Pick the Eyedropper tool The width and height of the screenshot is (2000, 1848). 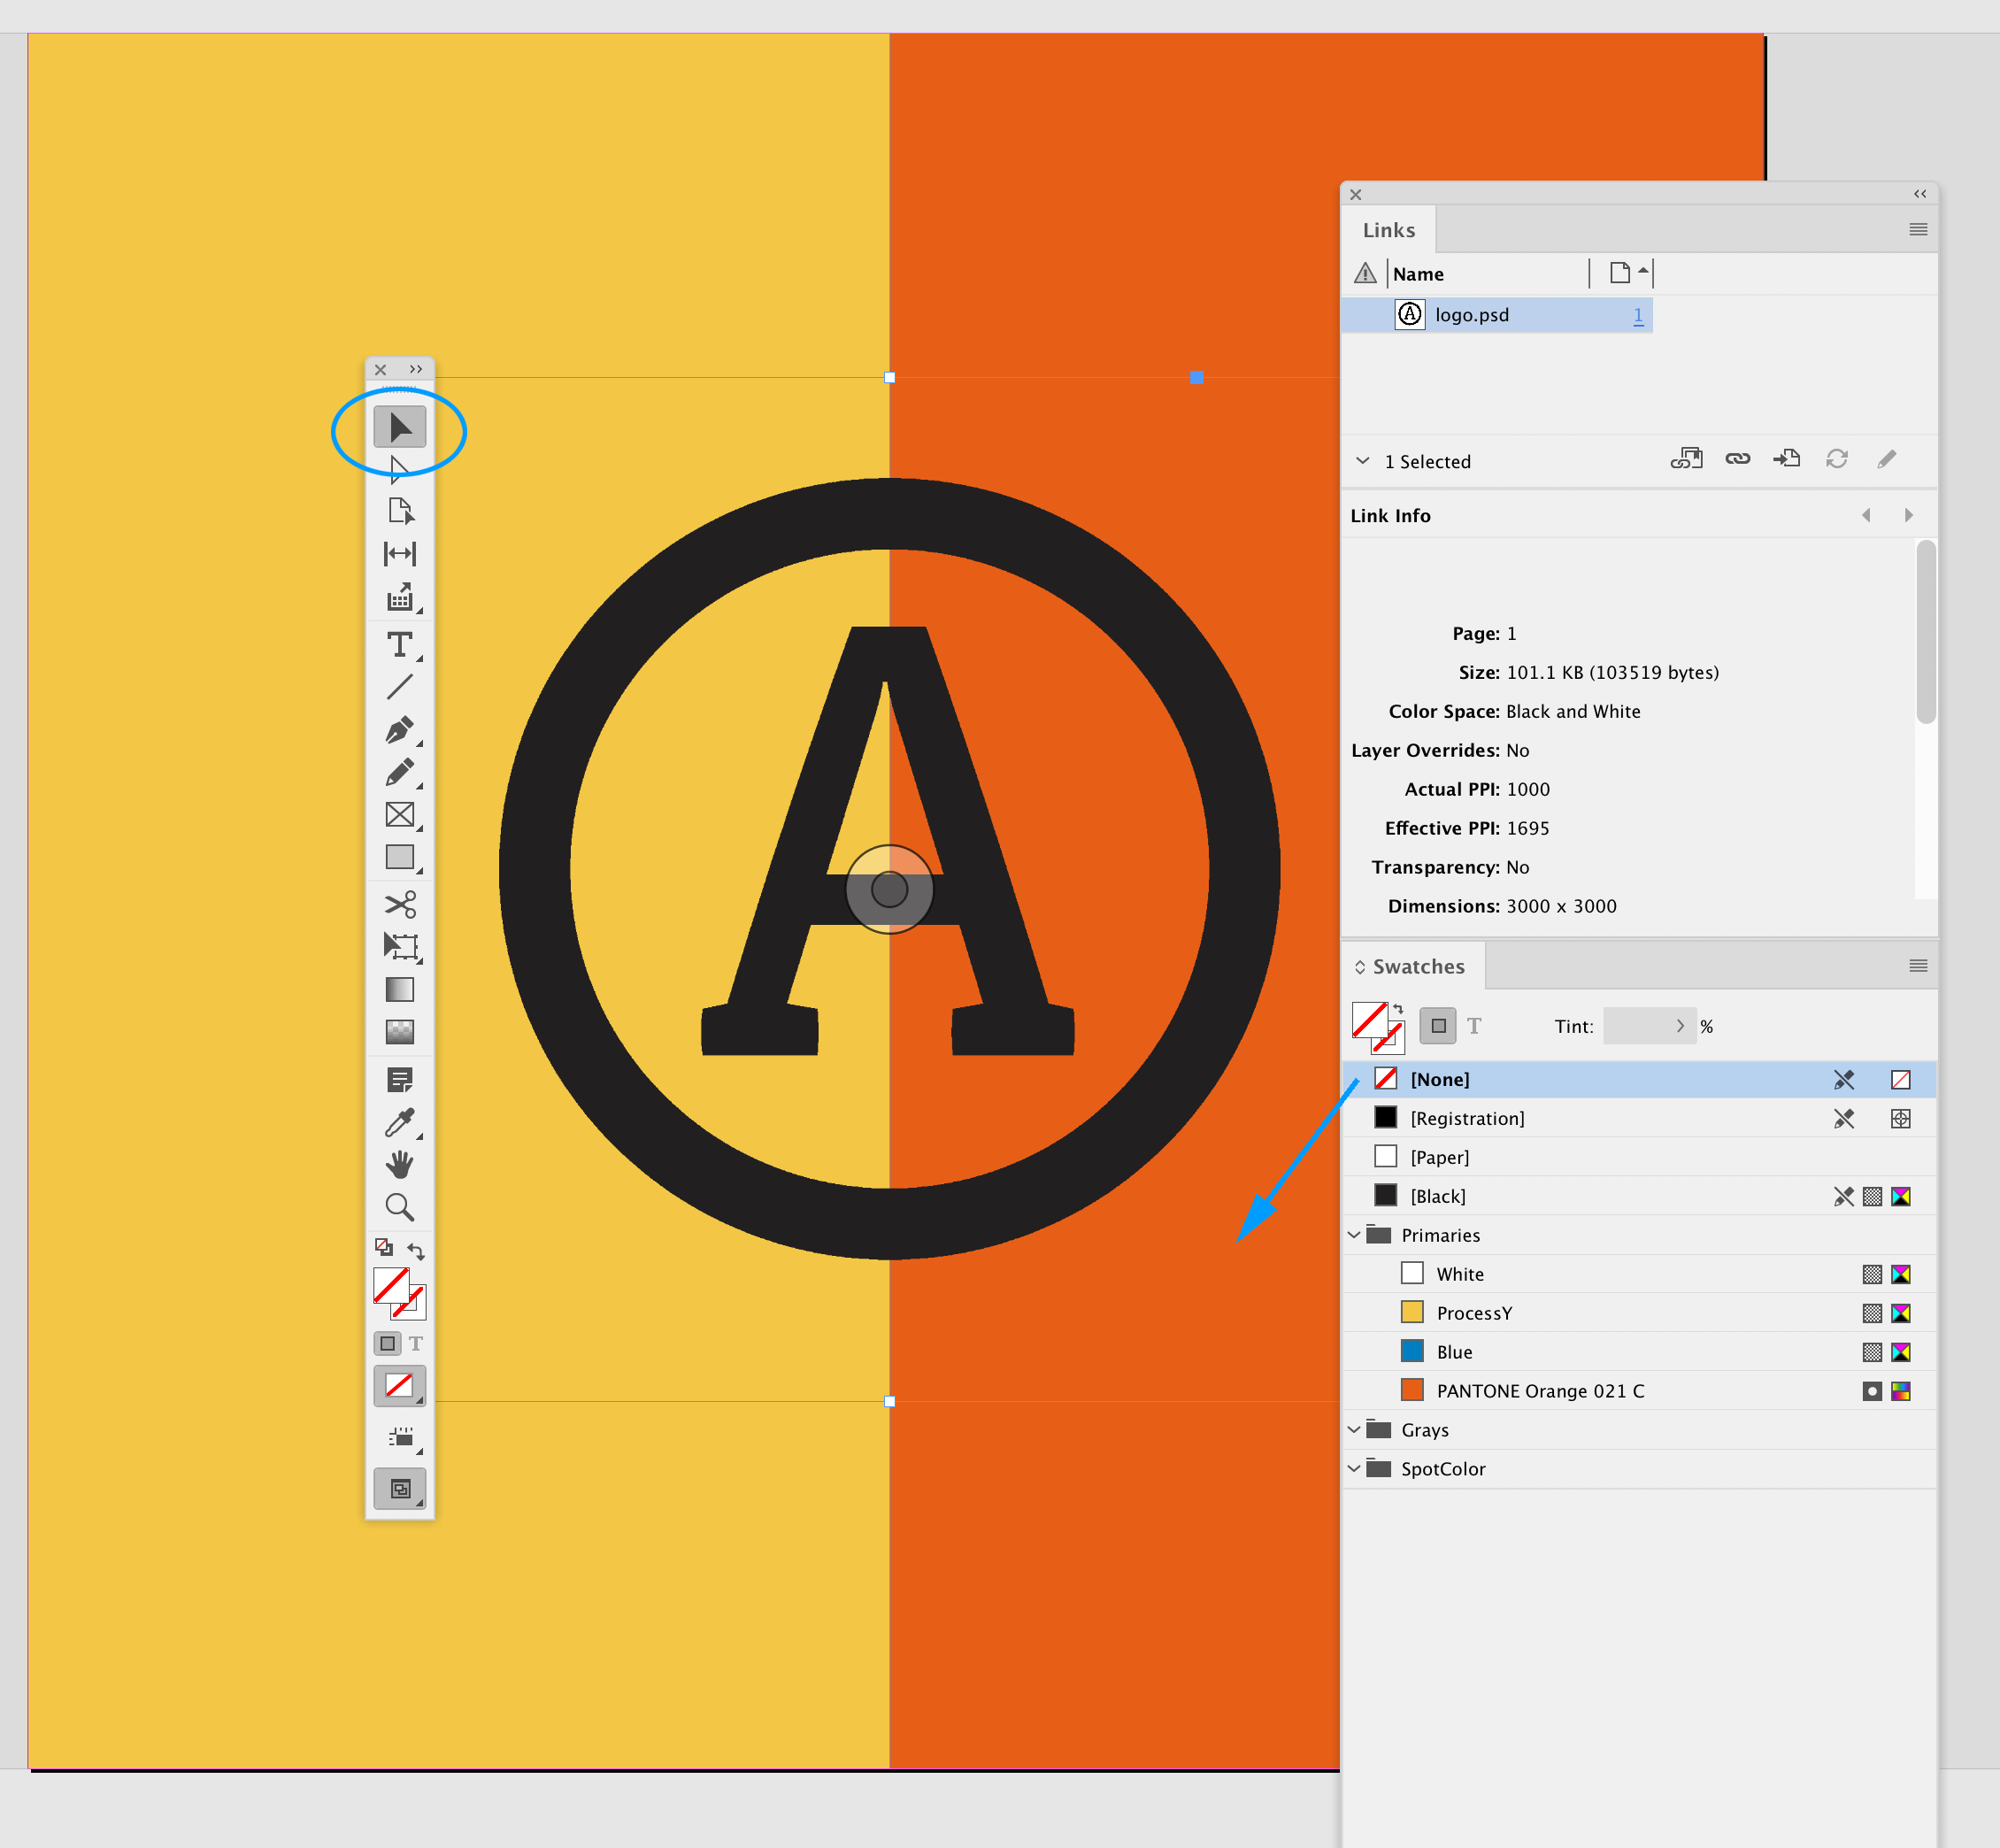[x=400, y=1122]
